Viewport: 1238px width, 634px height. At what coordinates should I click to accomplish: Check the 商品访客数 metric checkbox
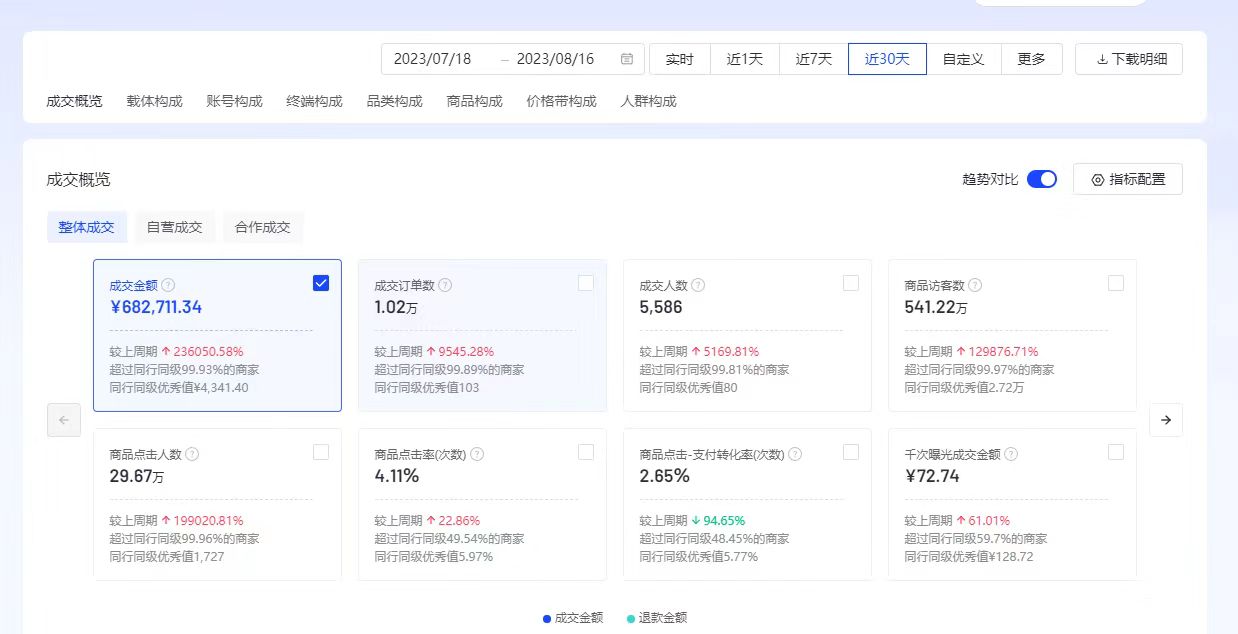point(1116,283)
